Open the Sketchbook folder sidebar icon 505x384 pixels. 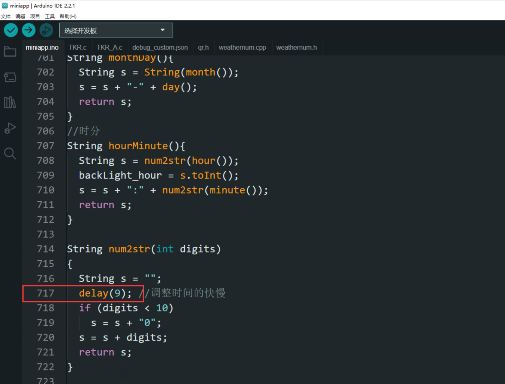[10, 52]
